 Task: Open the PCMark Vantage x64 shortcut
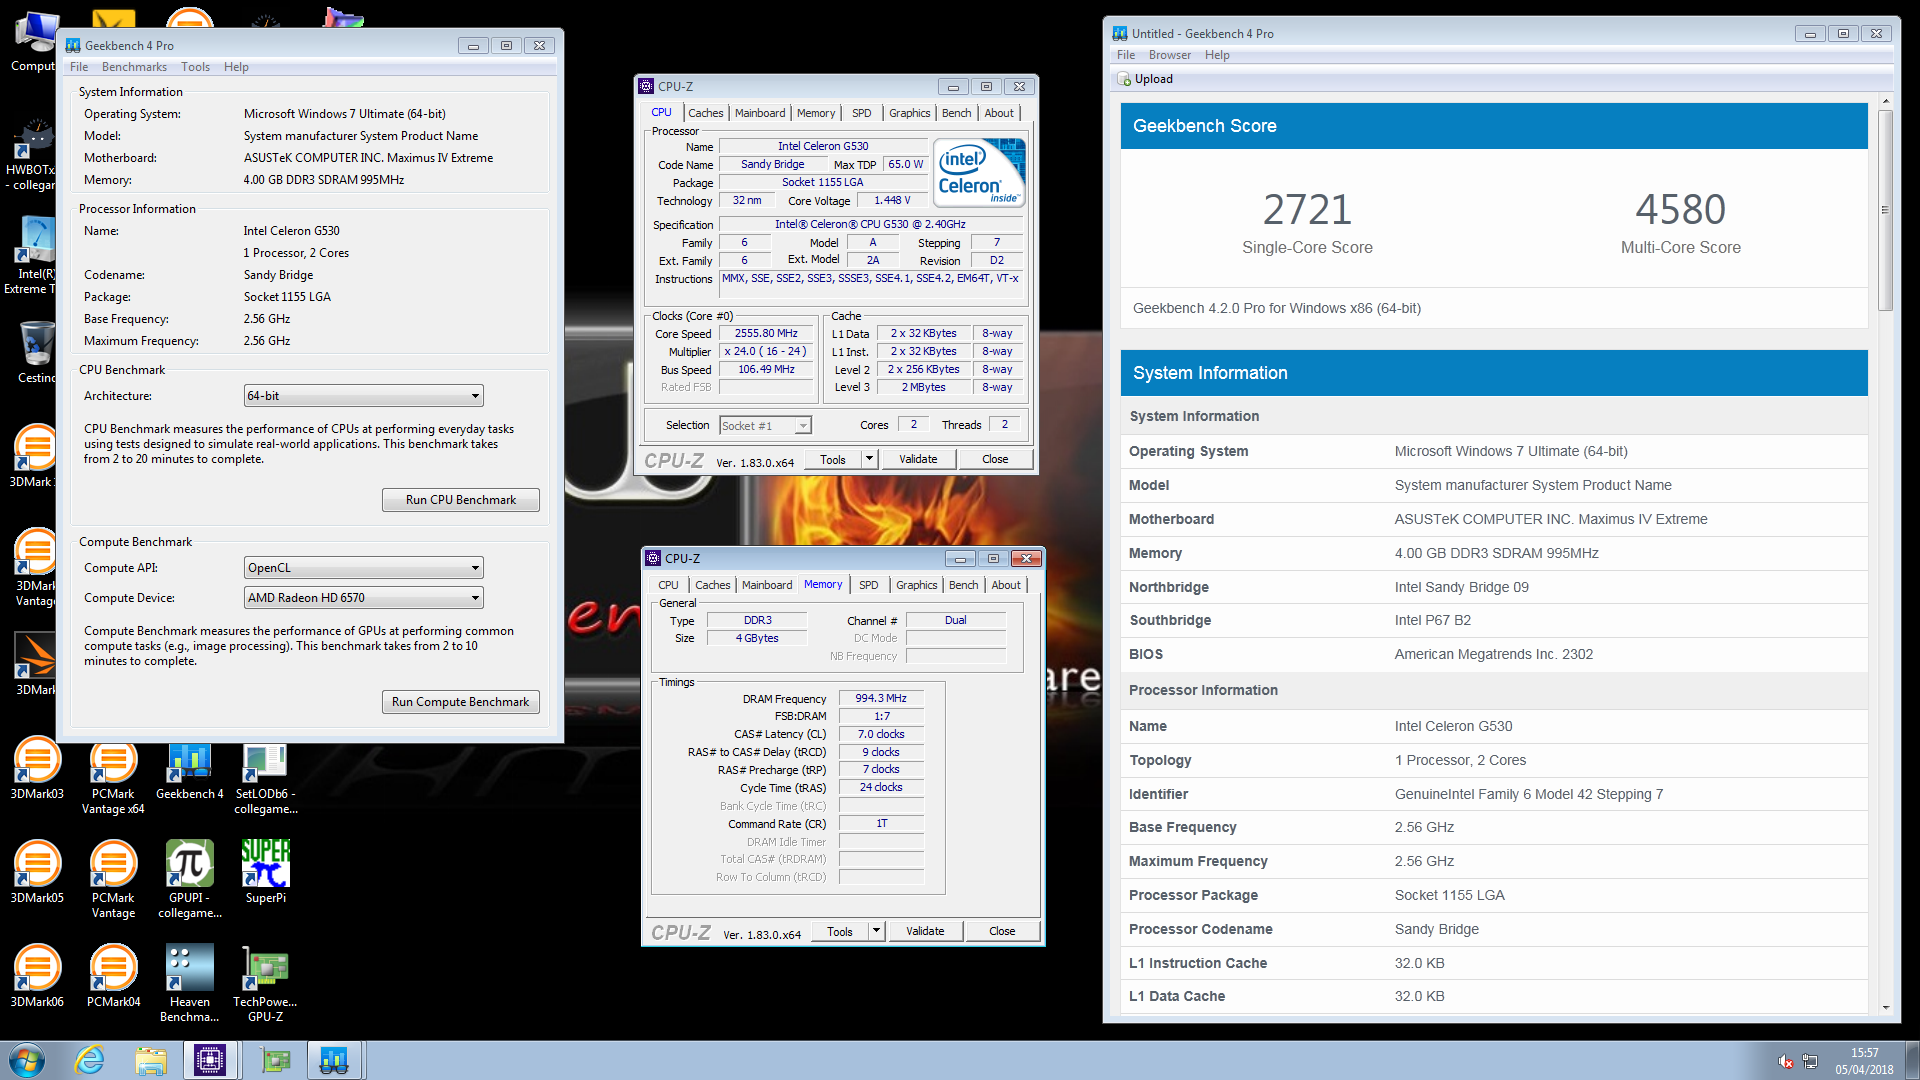[113, 778]
